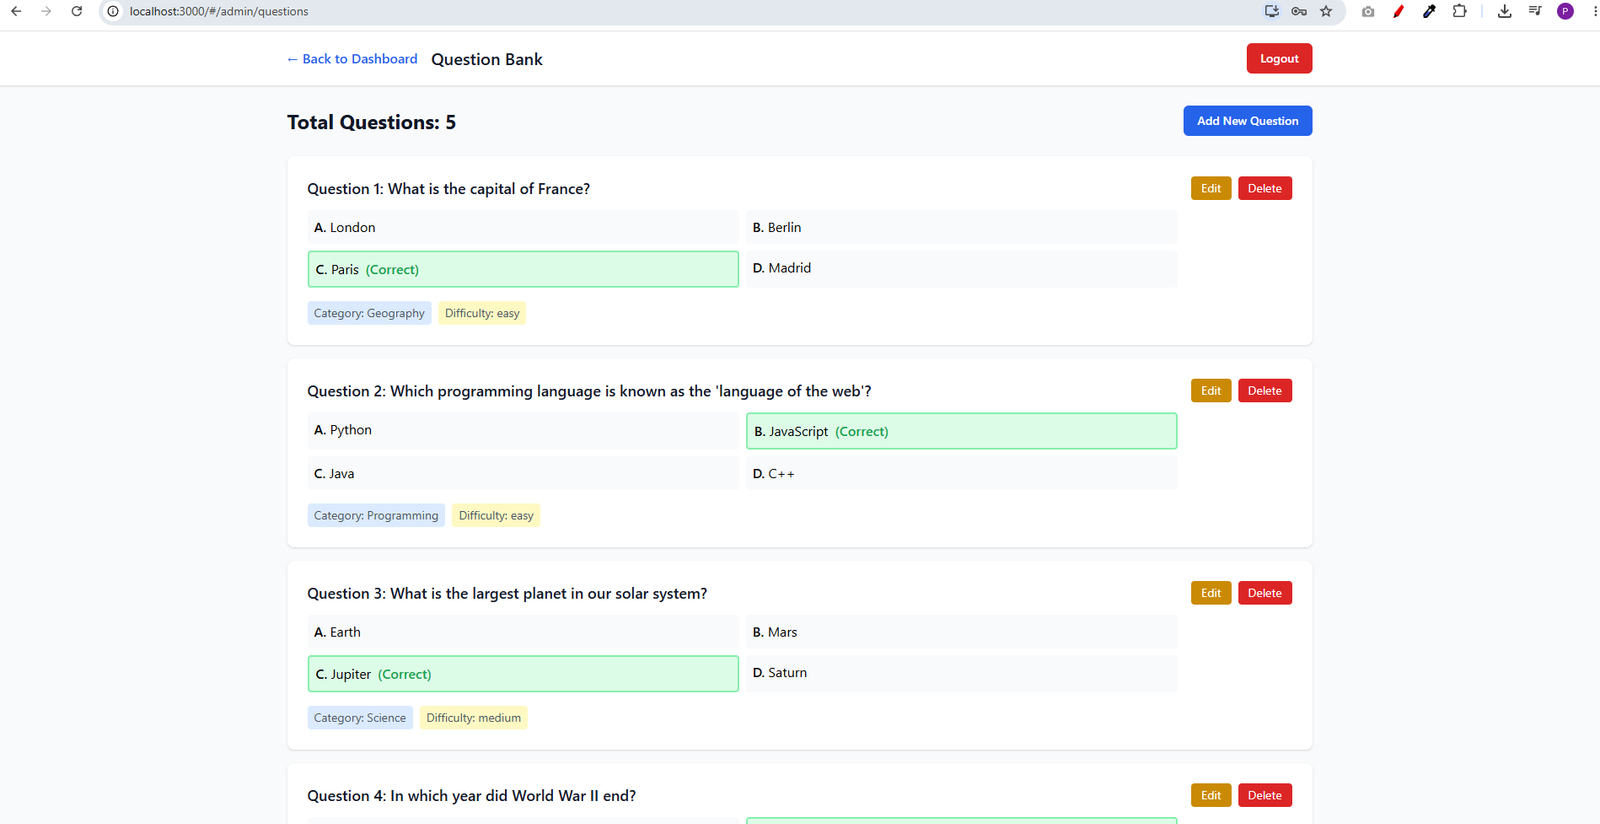Click Question 4 title text
1600x824 pixels.
(471, 796)
